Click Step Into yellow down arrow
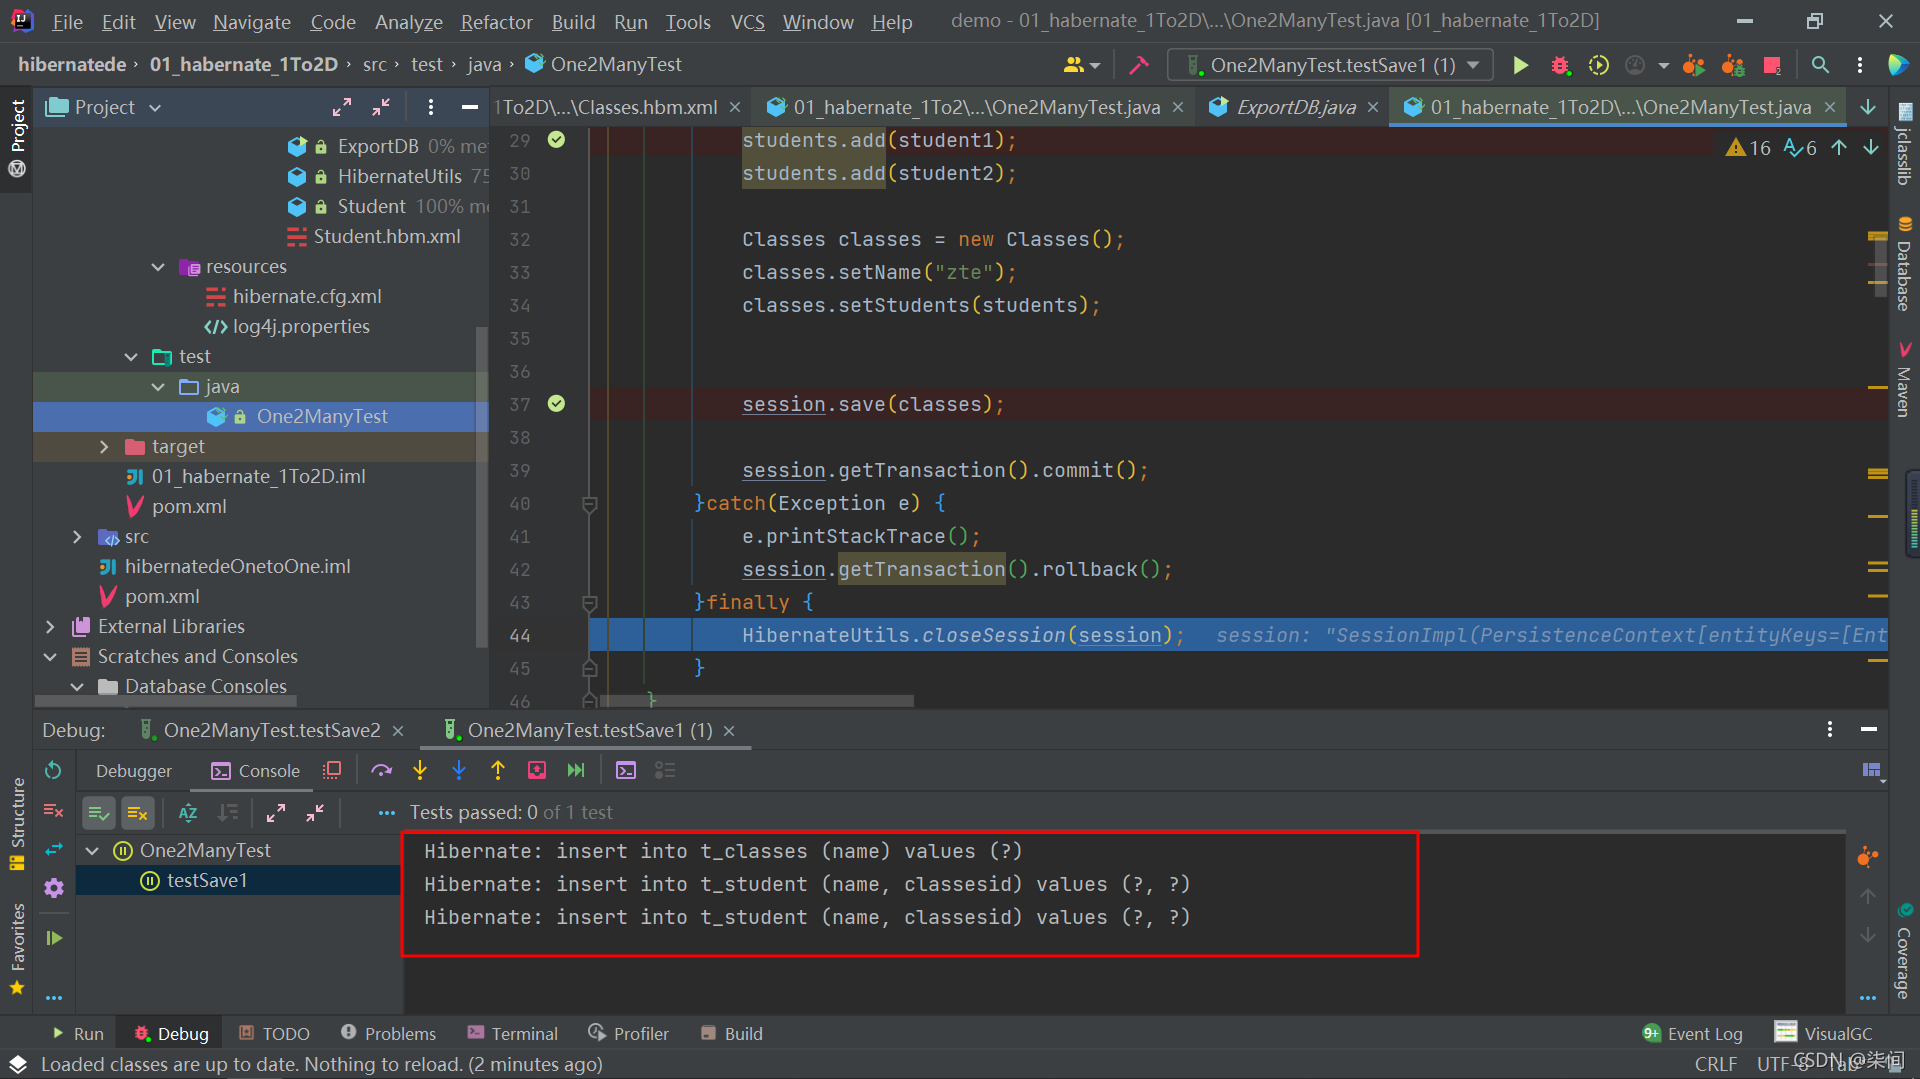 (x=420, y=770)
